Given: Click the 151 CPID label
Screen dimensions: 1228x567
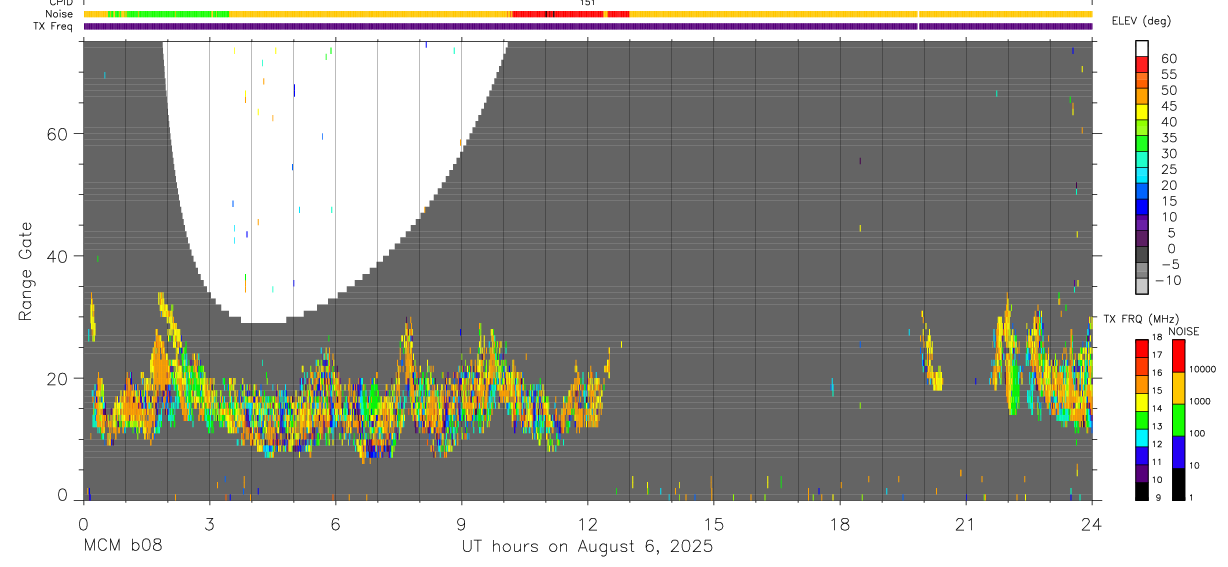Looking at the screenshot, I should pyautogui.click(x=588, y=3).
